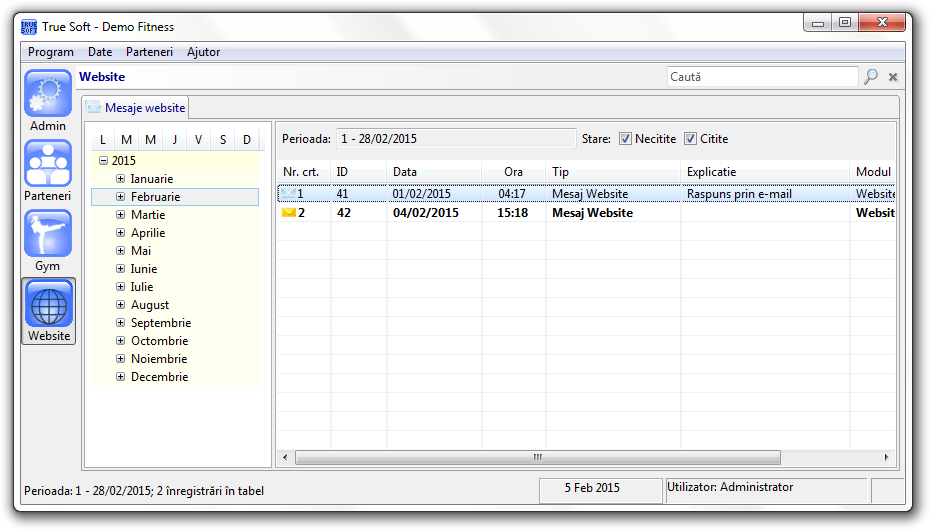Open the Admin module icon
The image size is (932, 532).
(x=48, y=95)
